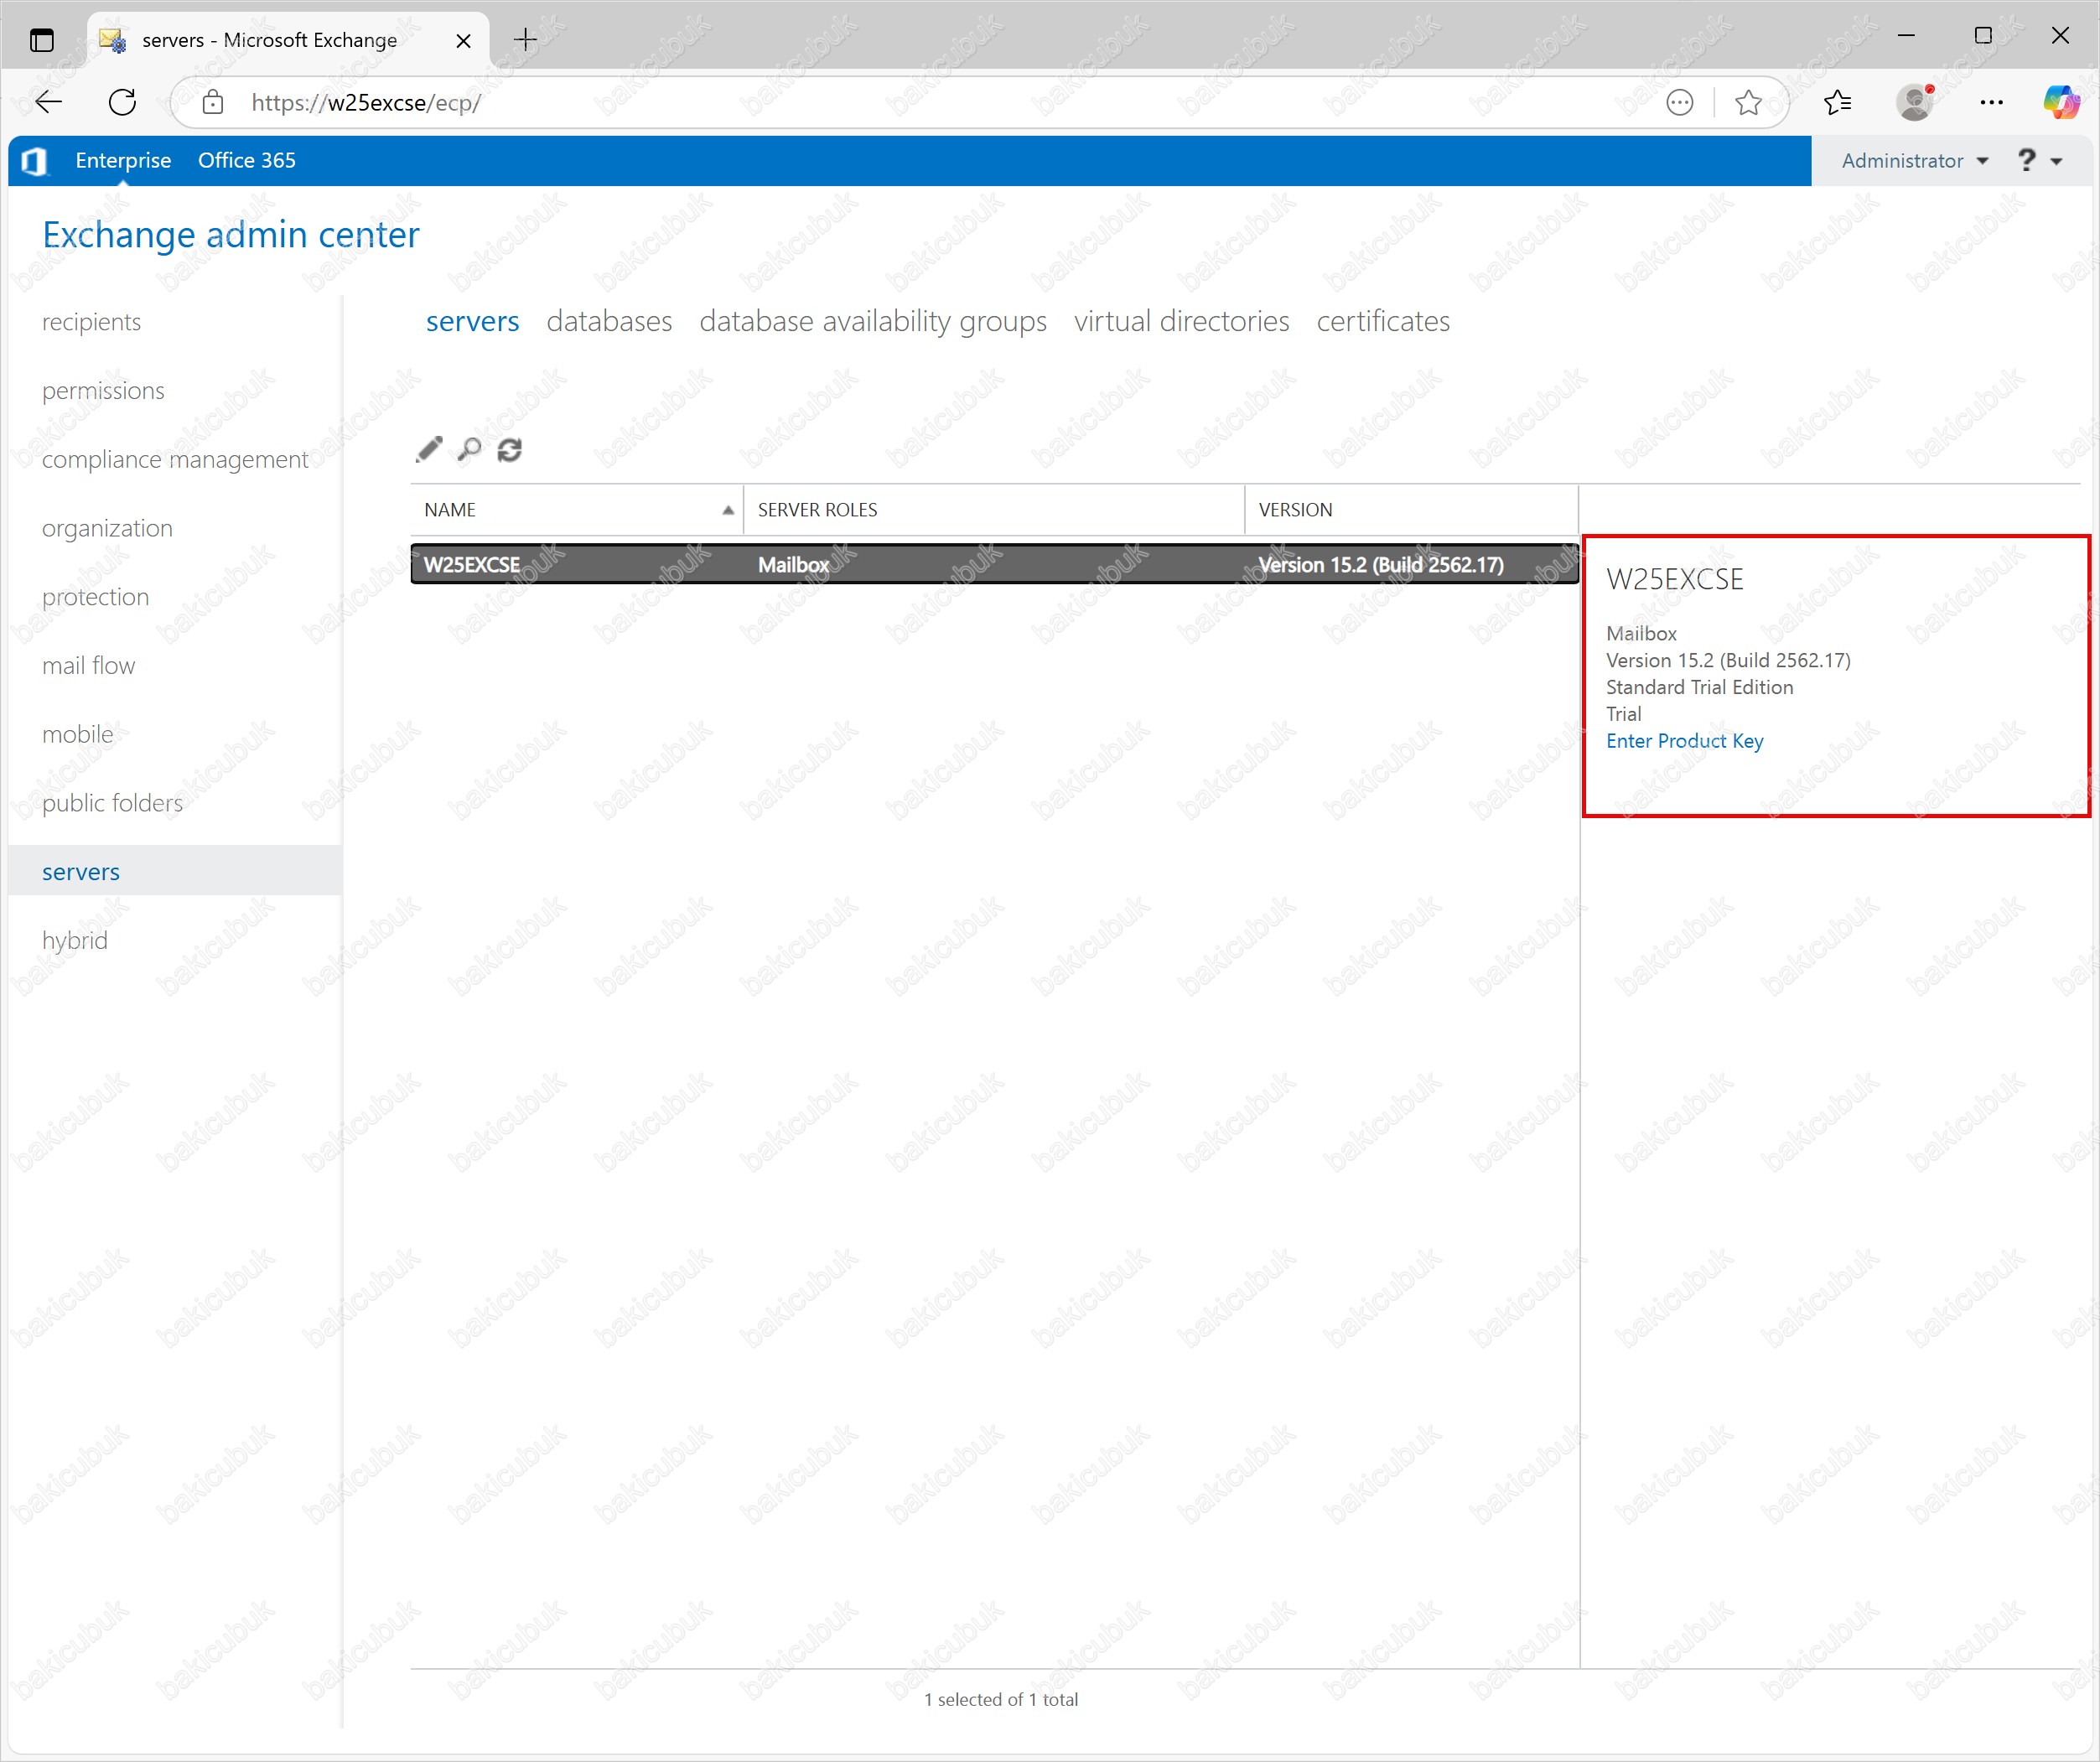Click Version 15.2 (Build 2562.17) cell
Image resolution: width=2100 pixels, height=1762 pixels.
point(1381,565)
